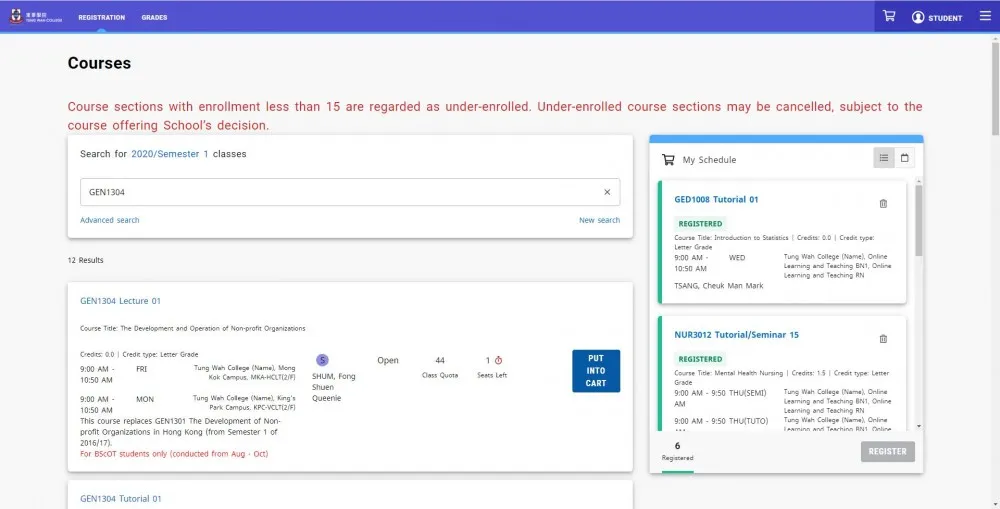
Task: Click instructor avatar for SHUM, Fong Shuen
Action: [322, 360]
